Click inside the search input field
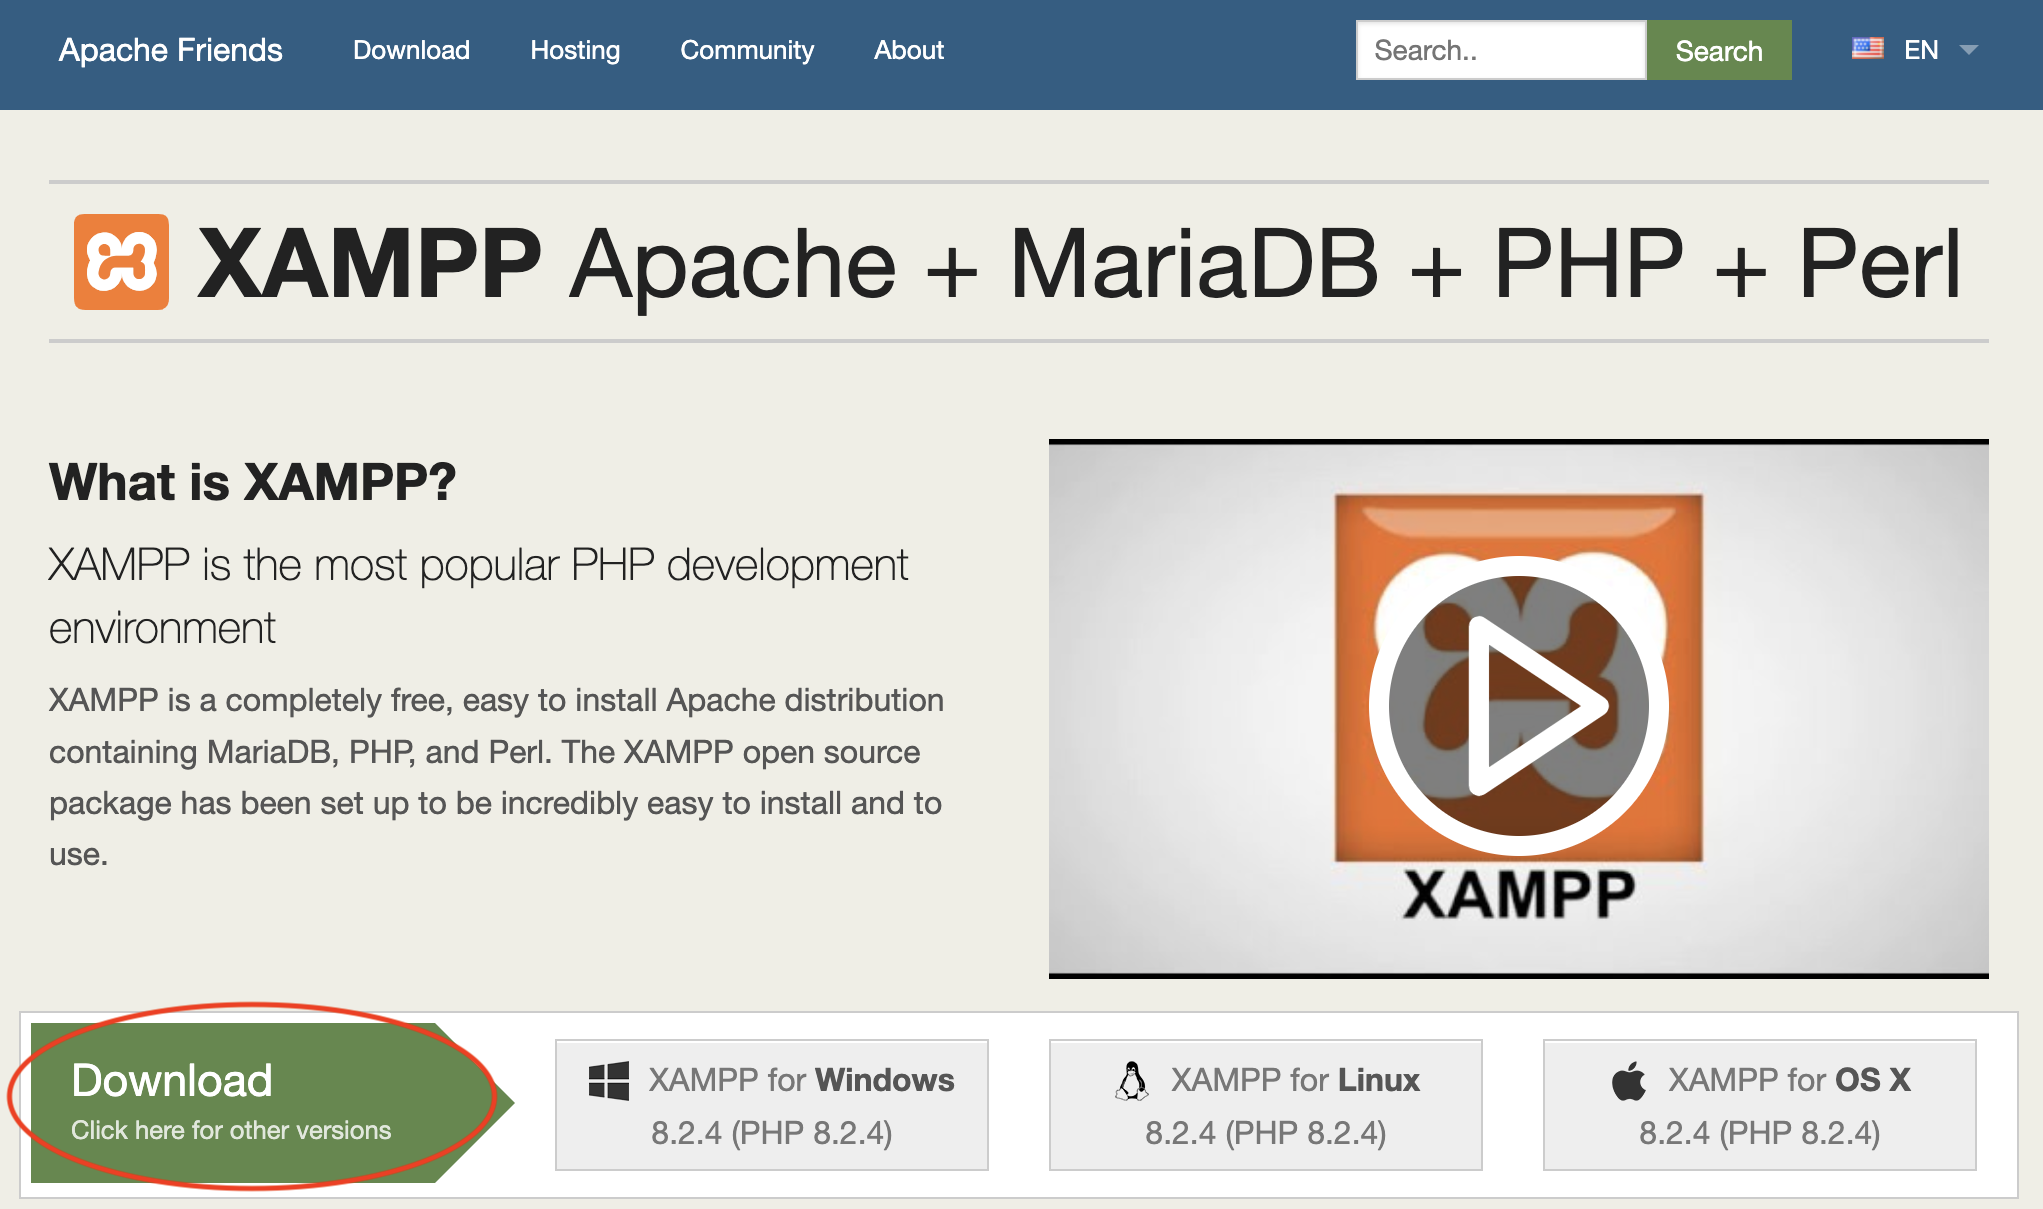Viewport: 2043px width, 1209px height. pos(1500,49)
